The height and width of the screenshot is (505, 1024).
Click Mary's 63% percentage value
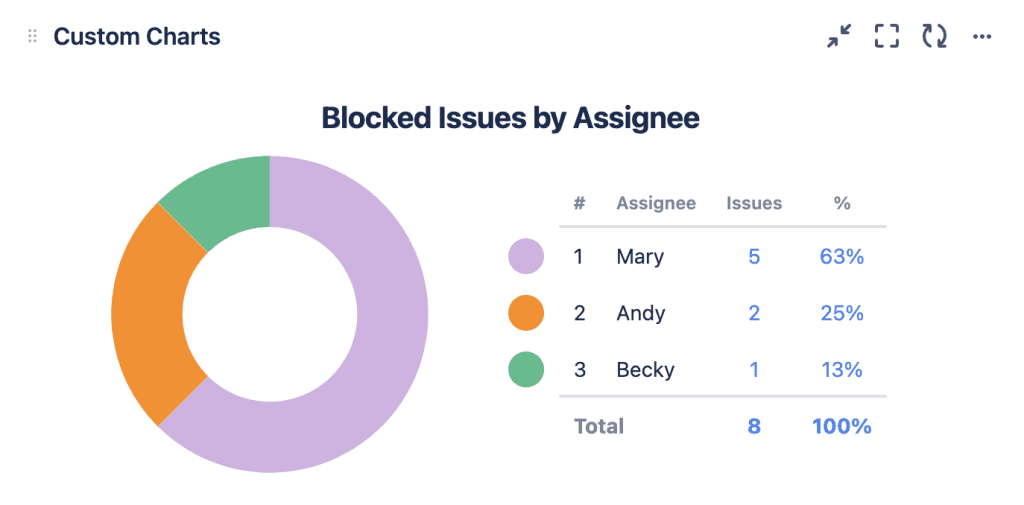point(841,257)
